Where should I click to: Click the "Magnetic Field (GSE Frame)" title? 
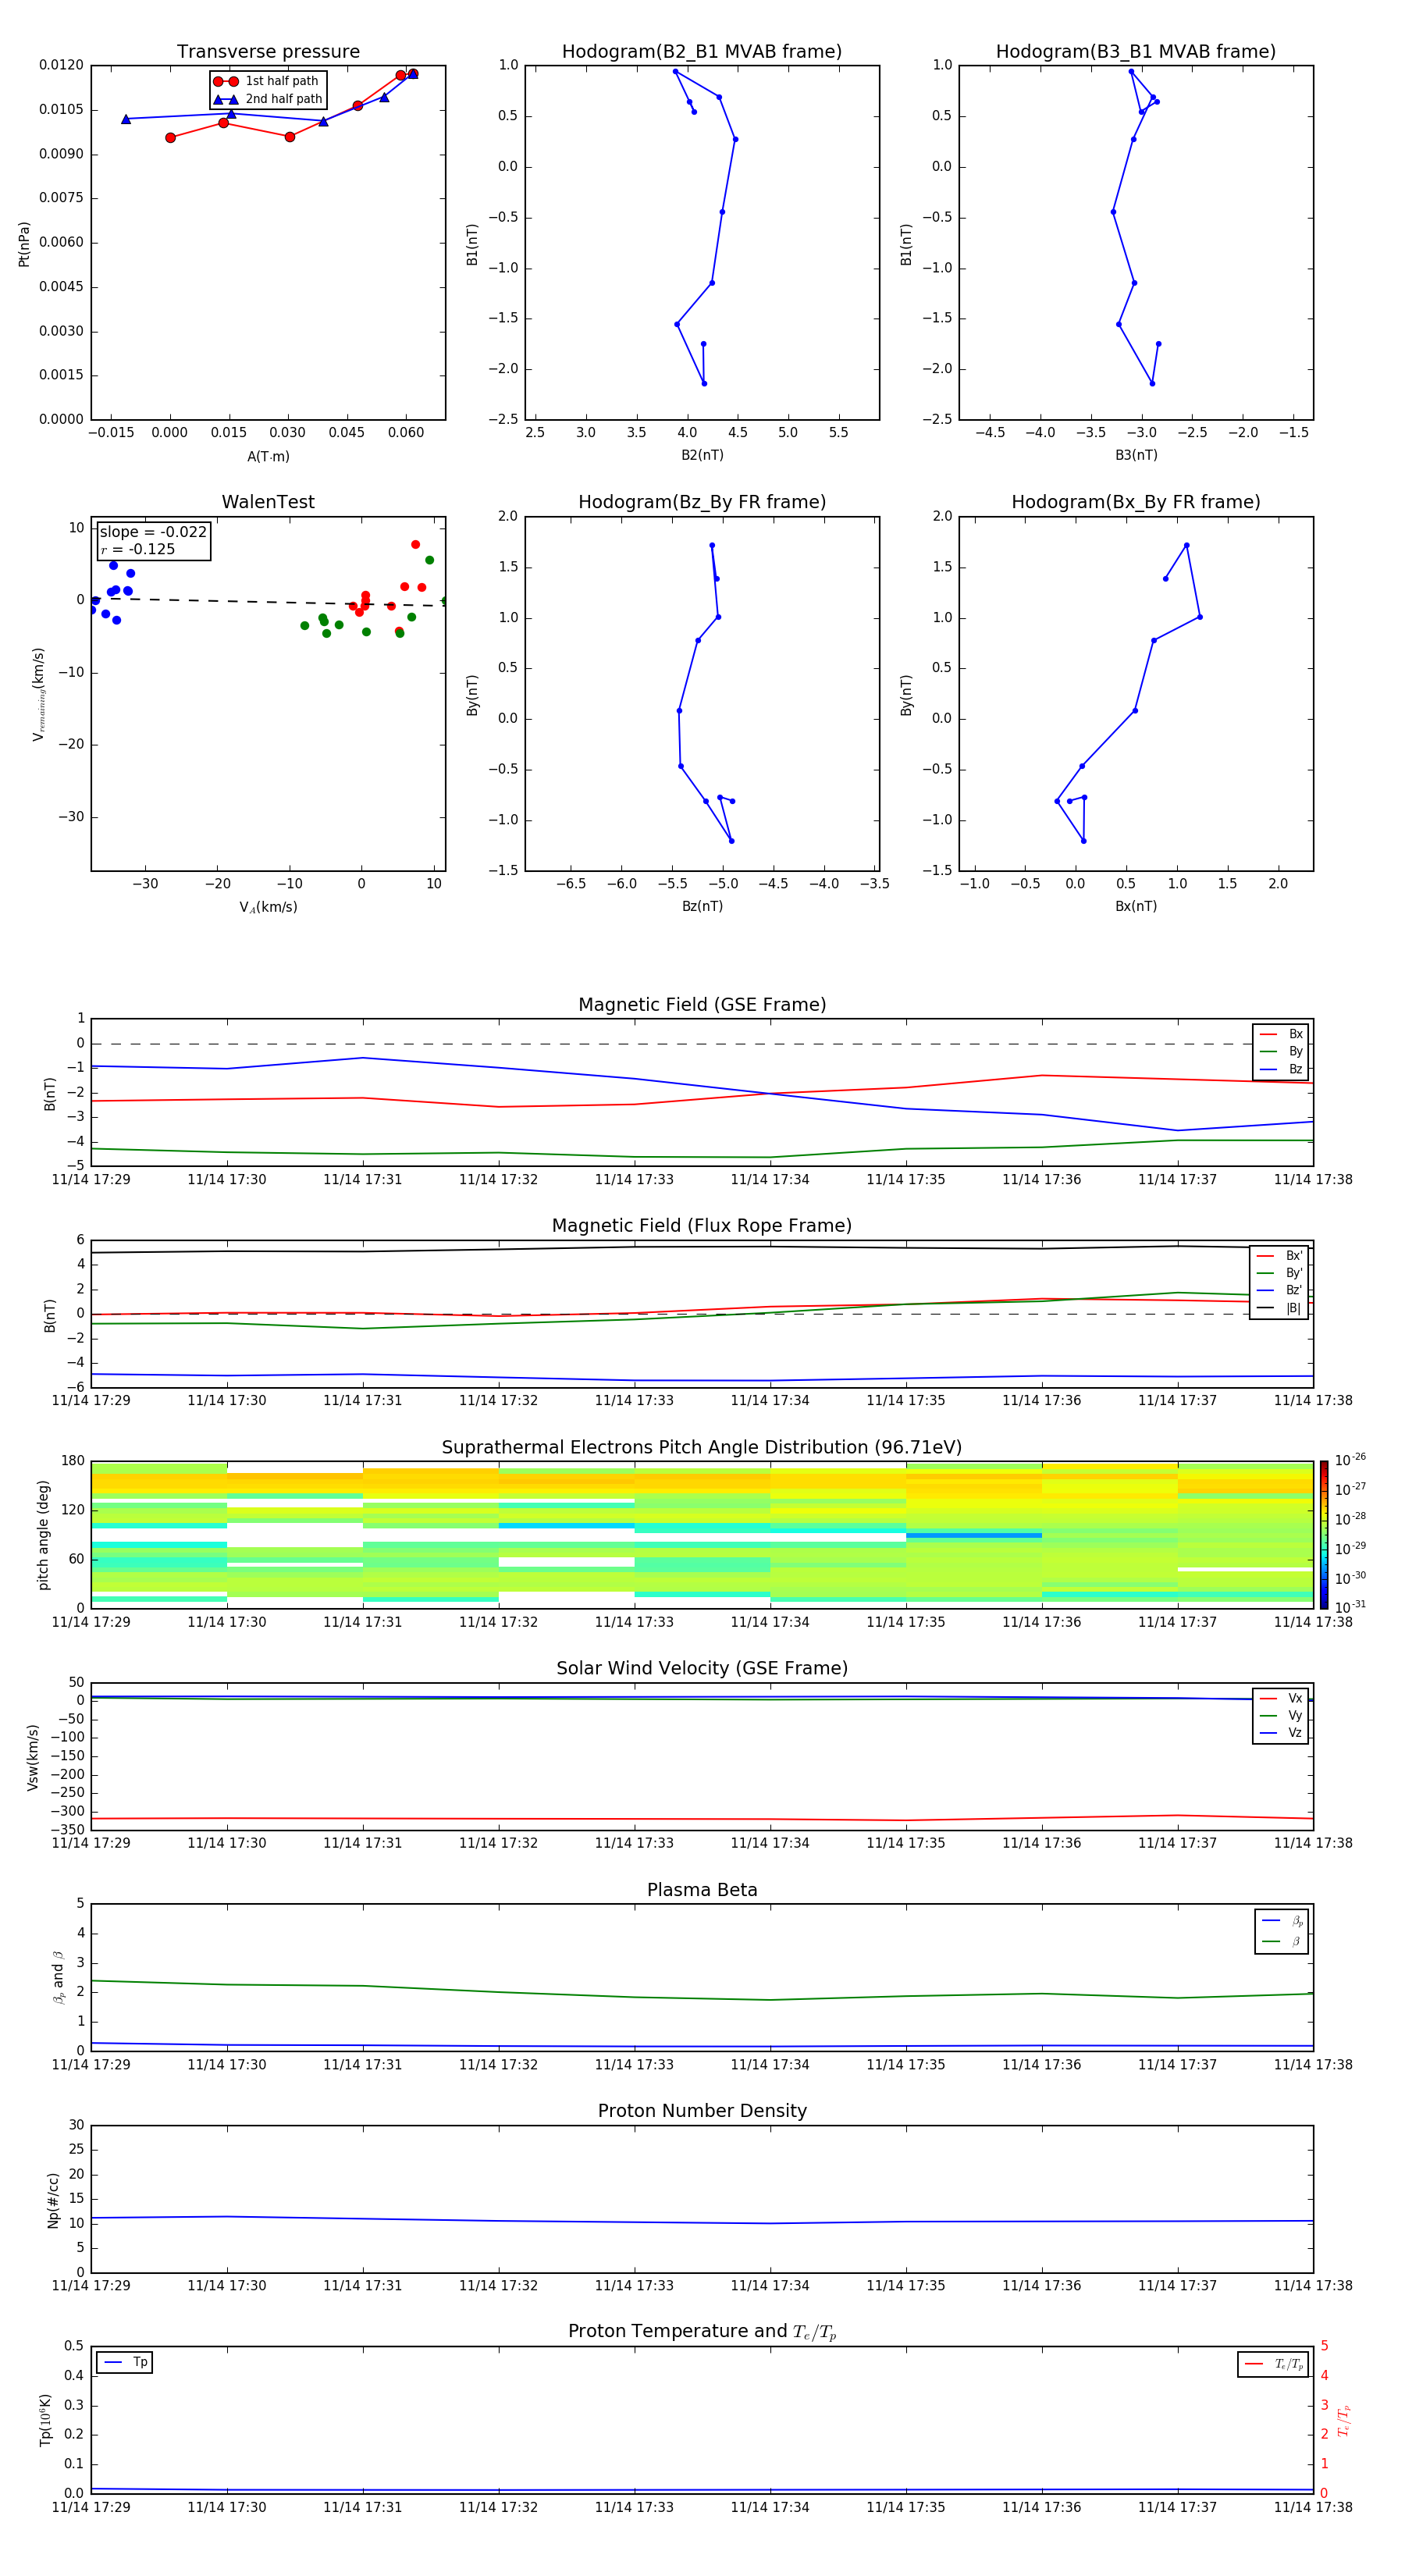(x=702, y=1005)
